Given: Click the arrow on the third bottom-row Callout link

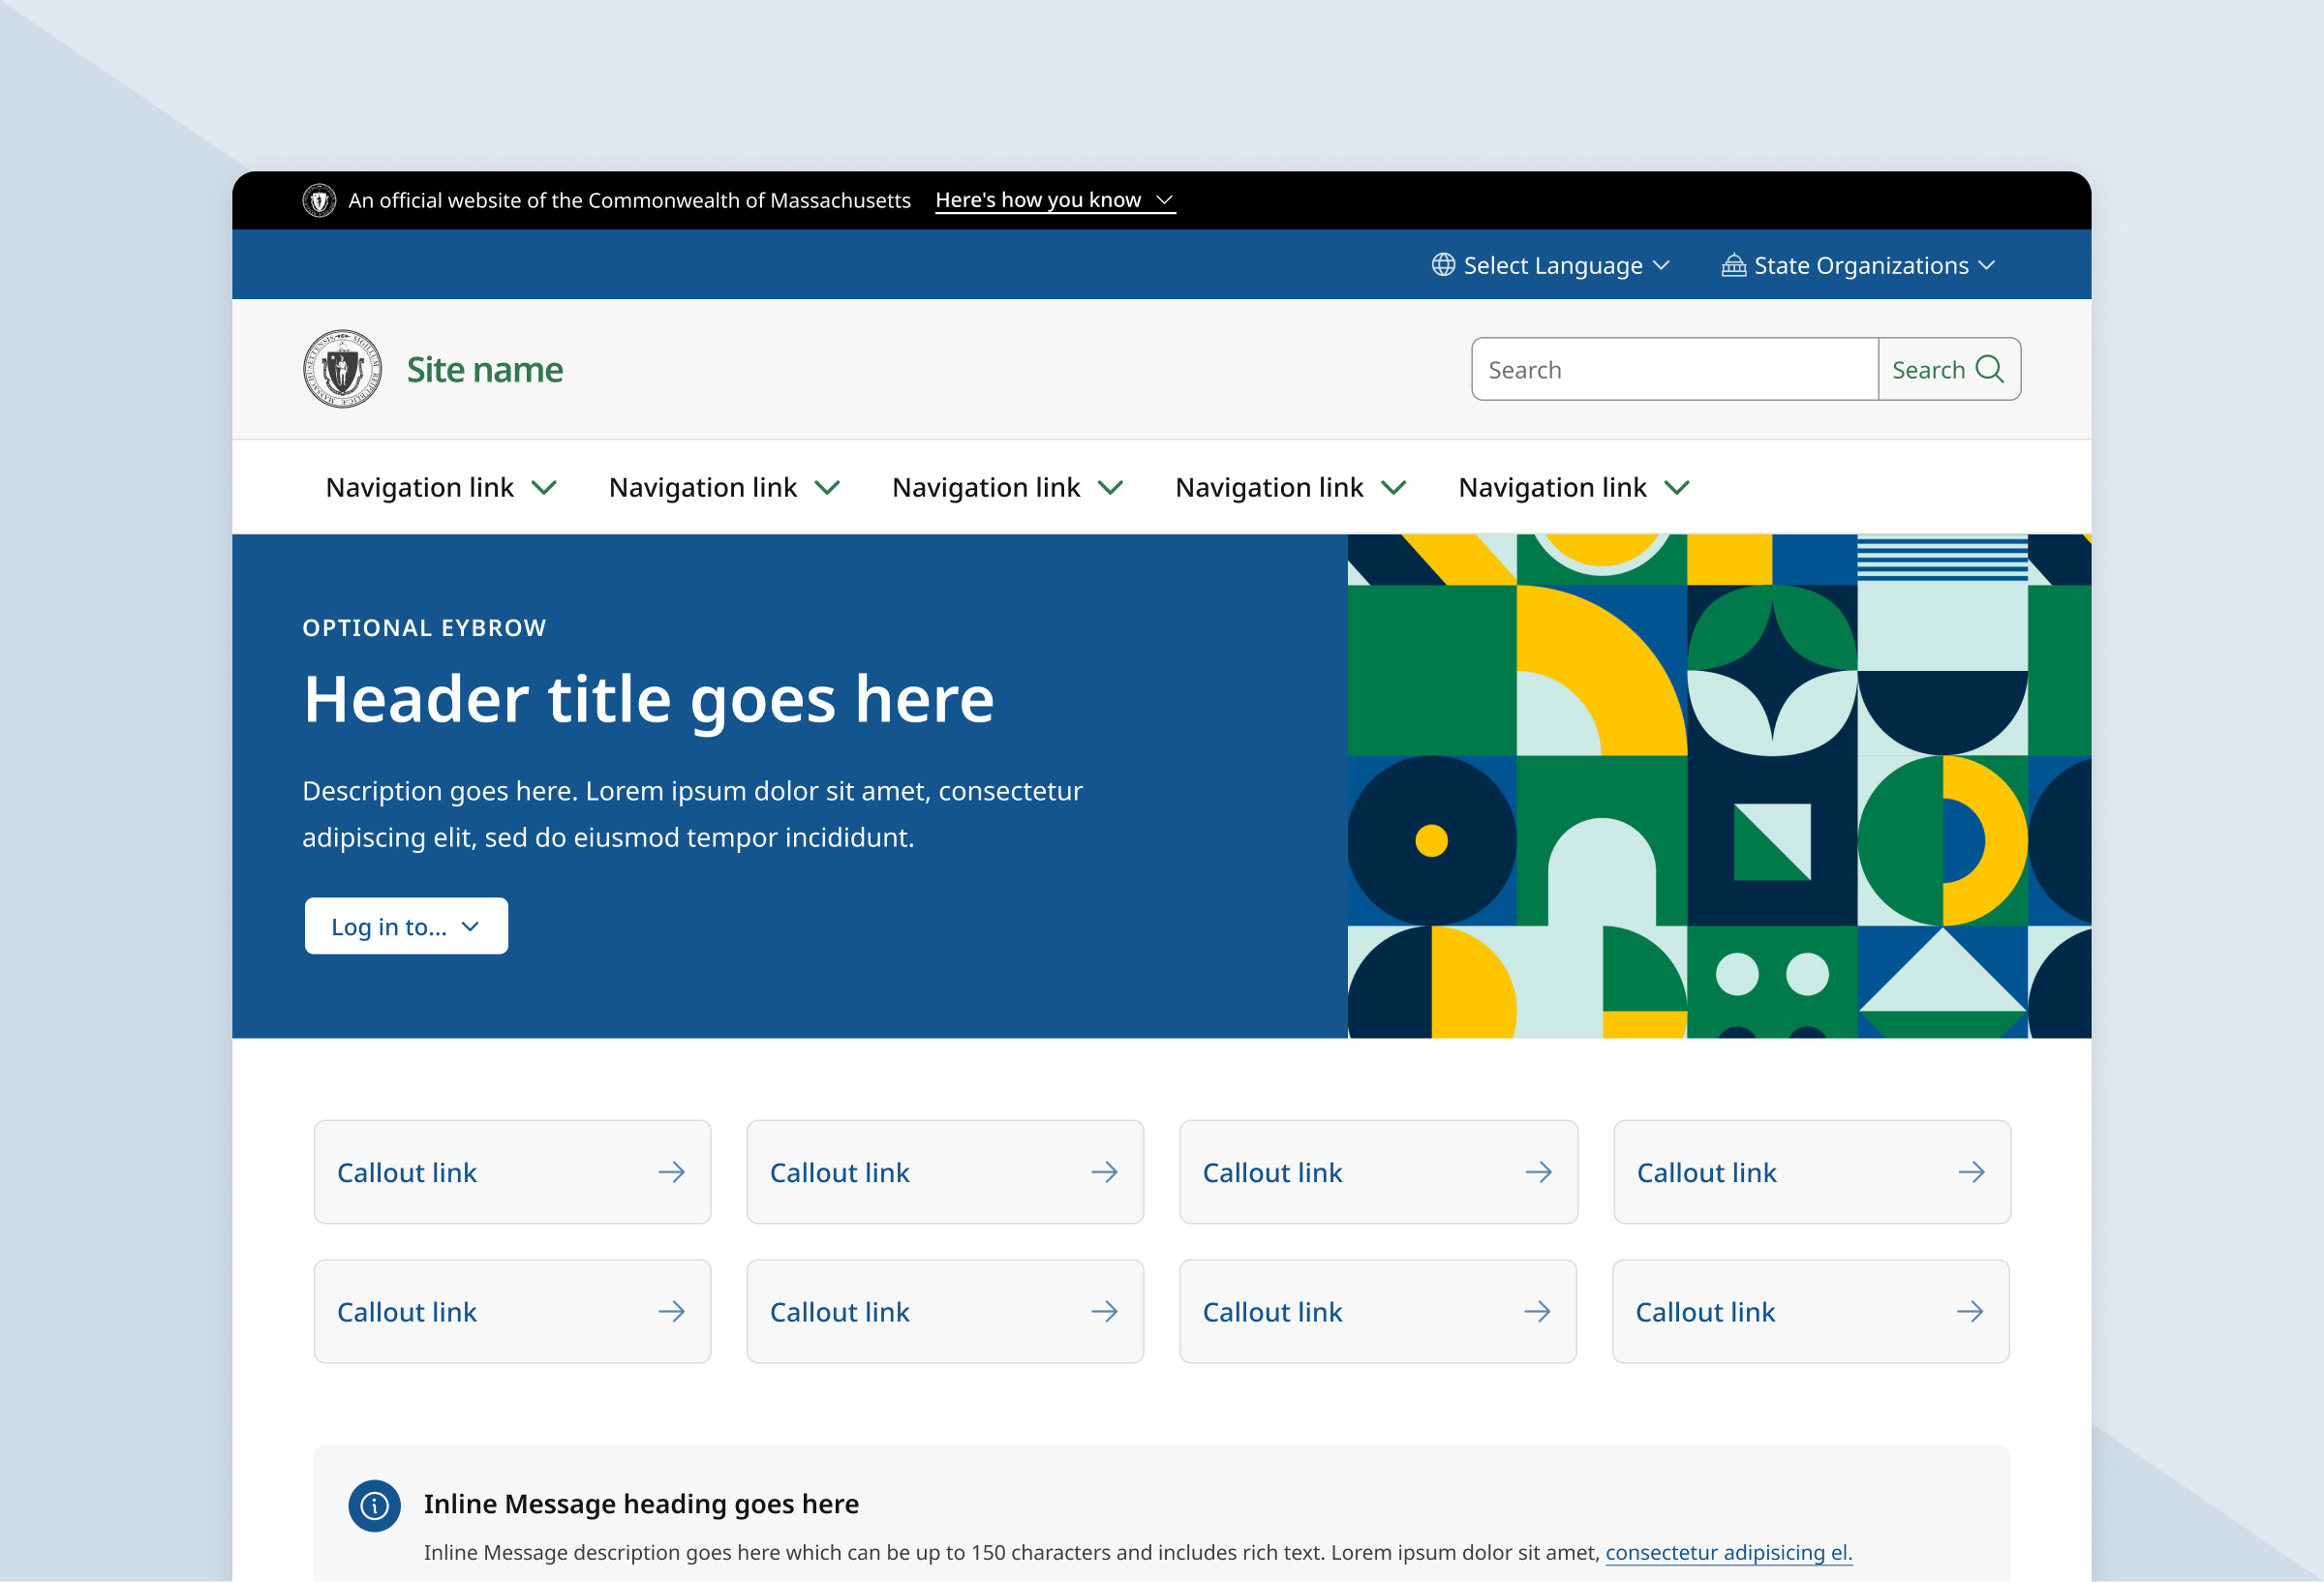Looking at the screenshot, I should [1538, 1311].
